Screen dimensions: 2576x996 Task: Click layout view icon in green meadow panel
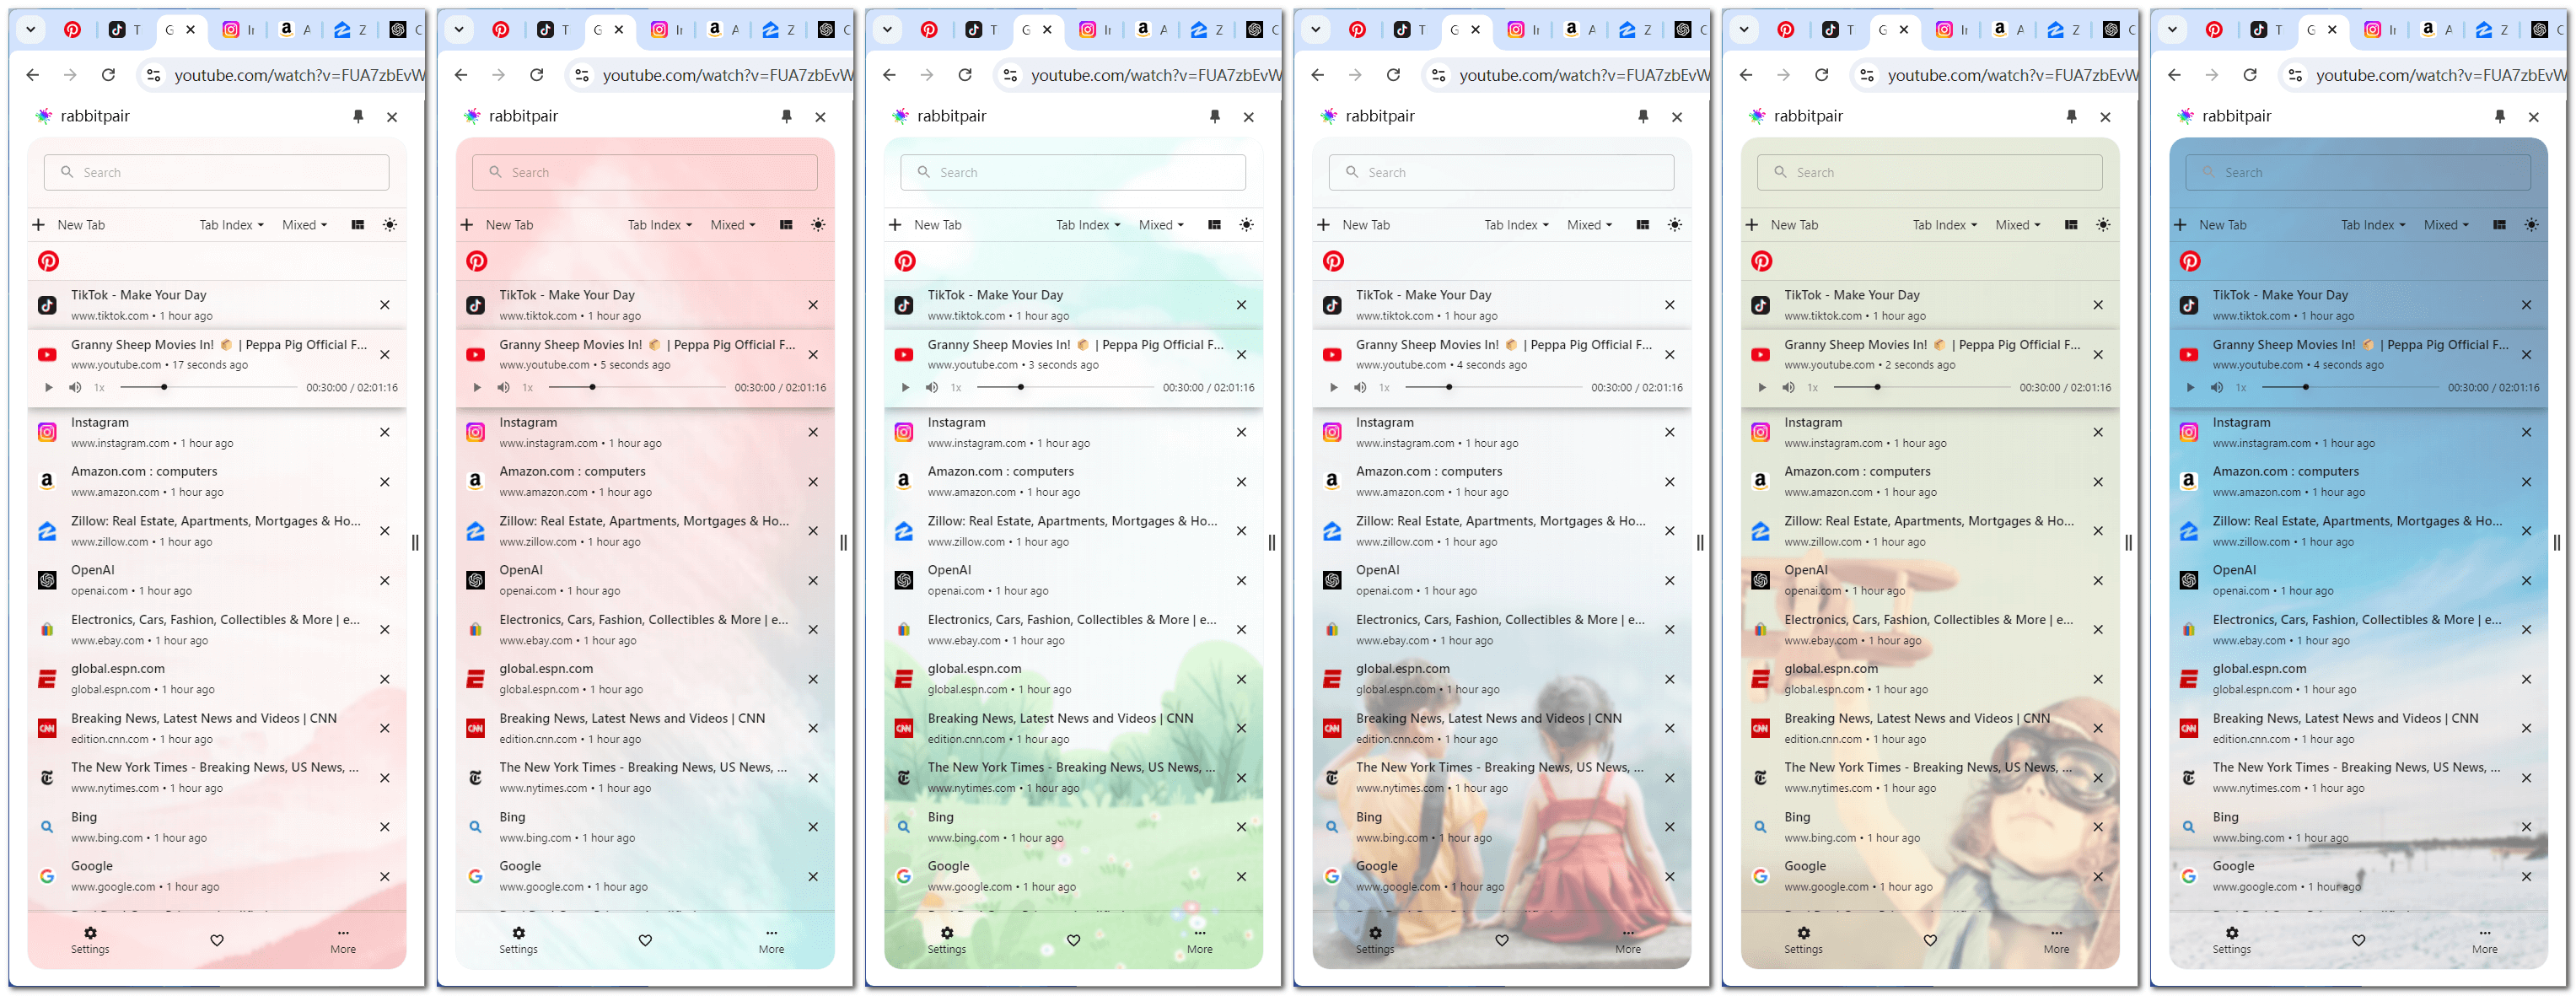click(x=1213, y=225)
